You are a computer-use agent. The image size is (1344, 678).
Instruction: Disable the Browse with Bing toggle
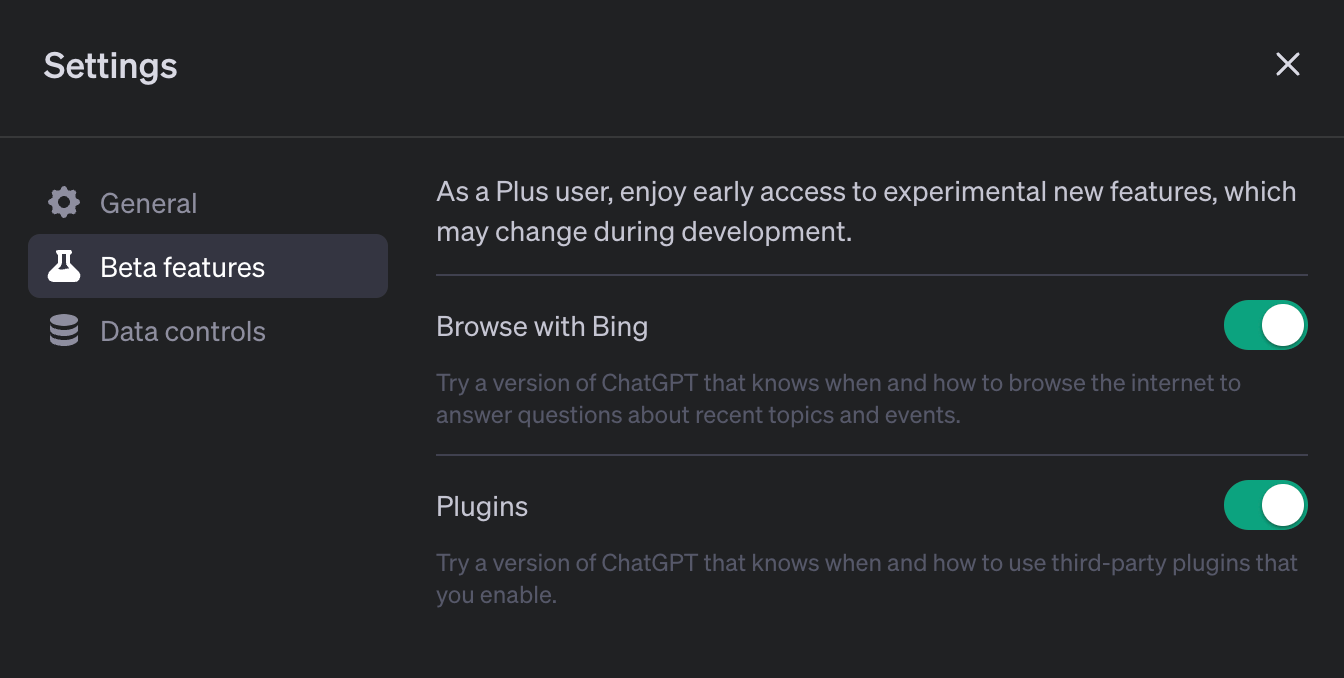(1265, 326)
